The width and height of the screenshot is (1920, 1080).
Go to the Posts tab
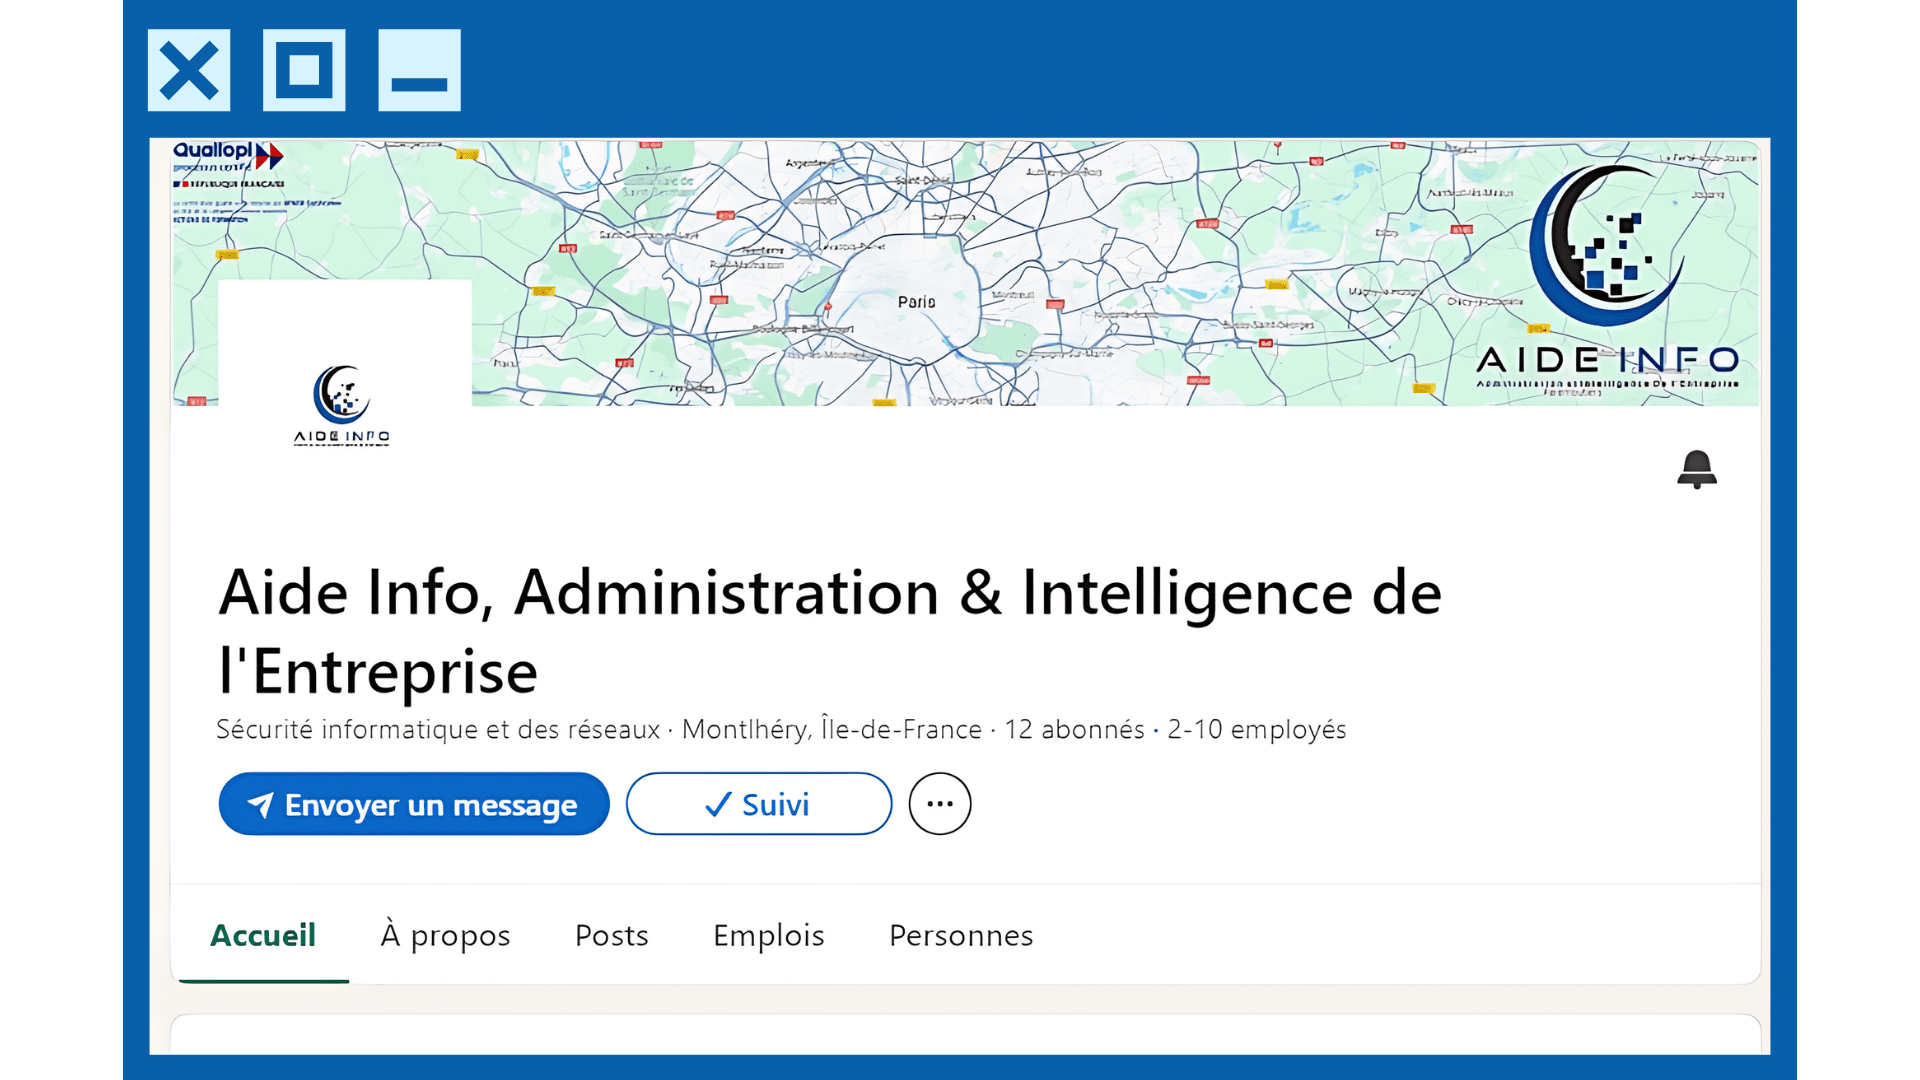tap(611, 935)
